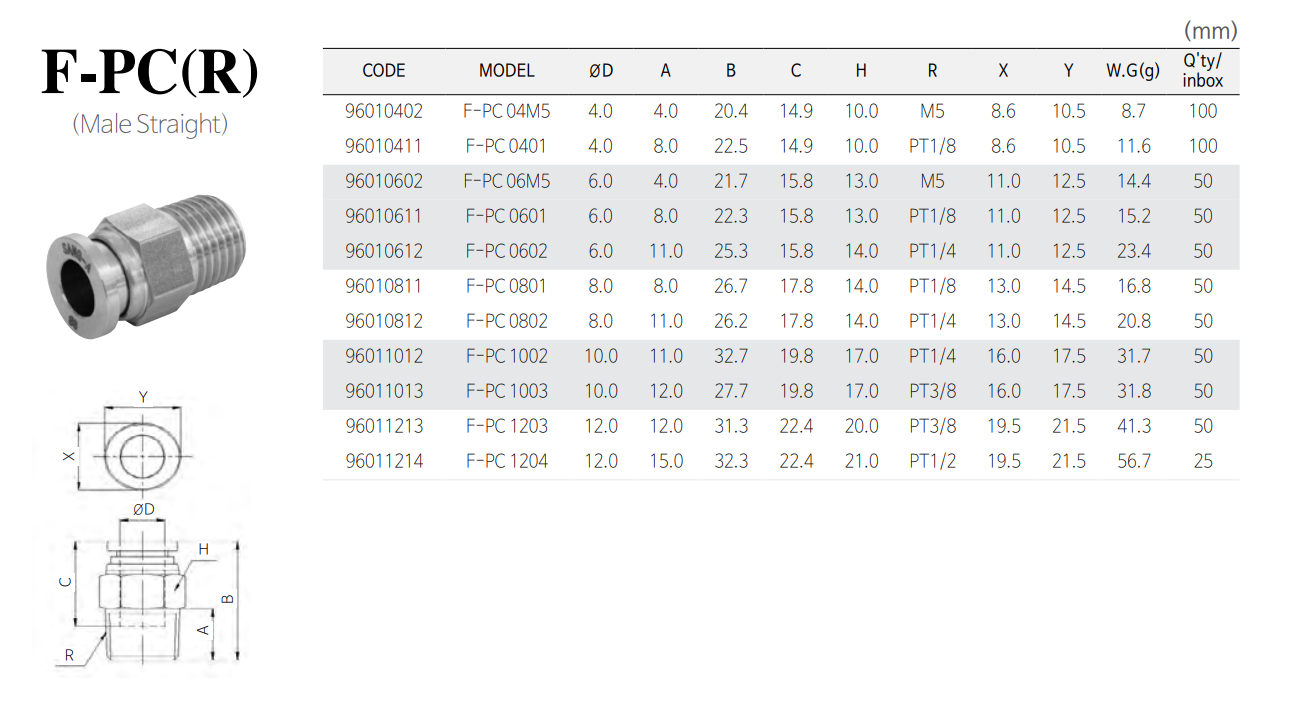Viewport: 1293px width, 719px height.
Task: Click the Q'ty/inbox column header
Action: (x=1203, y=70)
